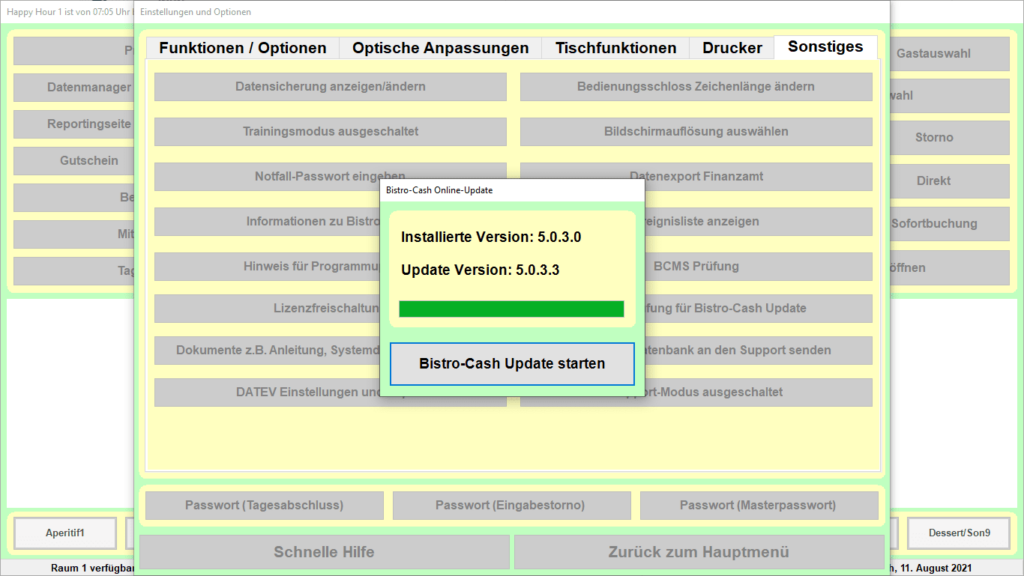Open Schnelle Hilfe
This screenshot has height=576, width=1024.
[324, 552]
